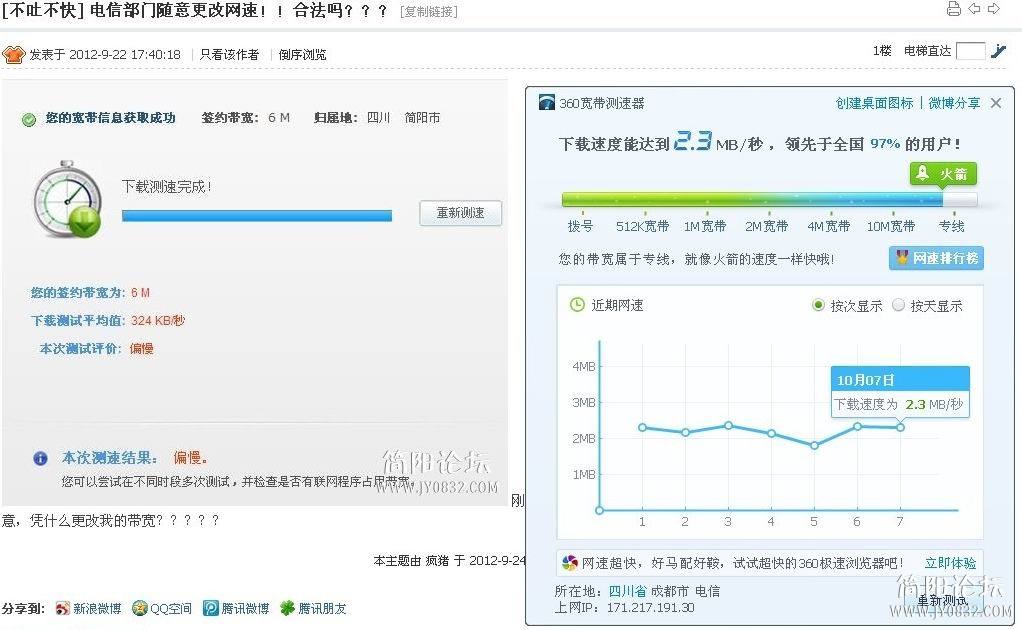This screenshot has height=630, width=1022.
Task: Click the green 火箭 badge
Action: pos(943,174)
